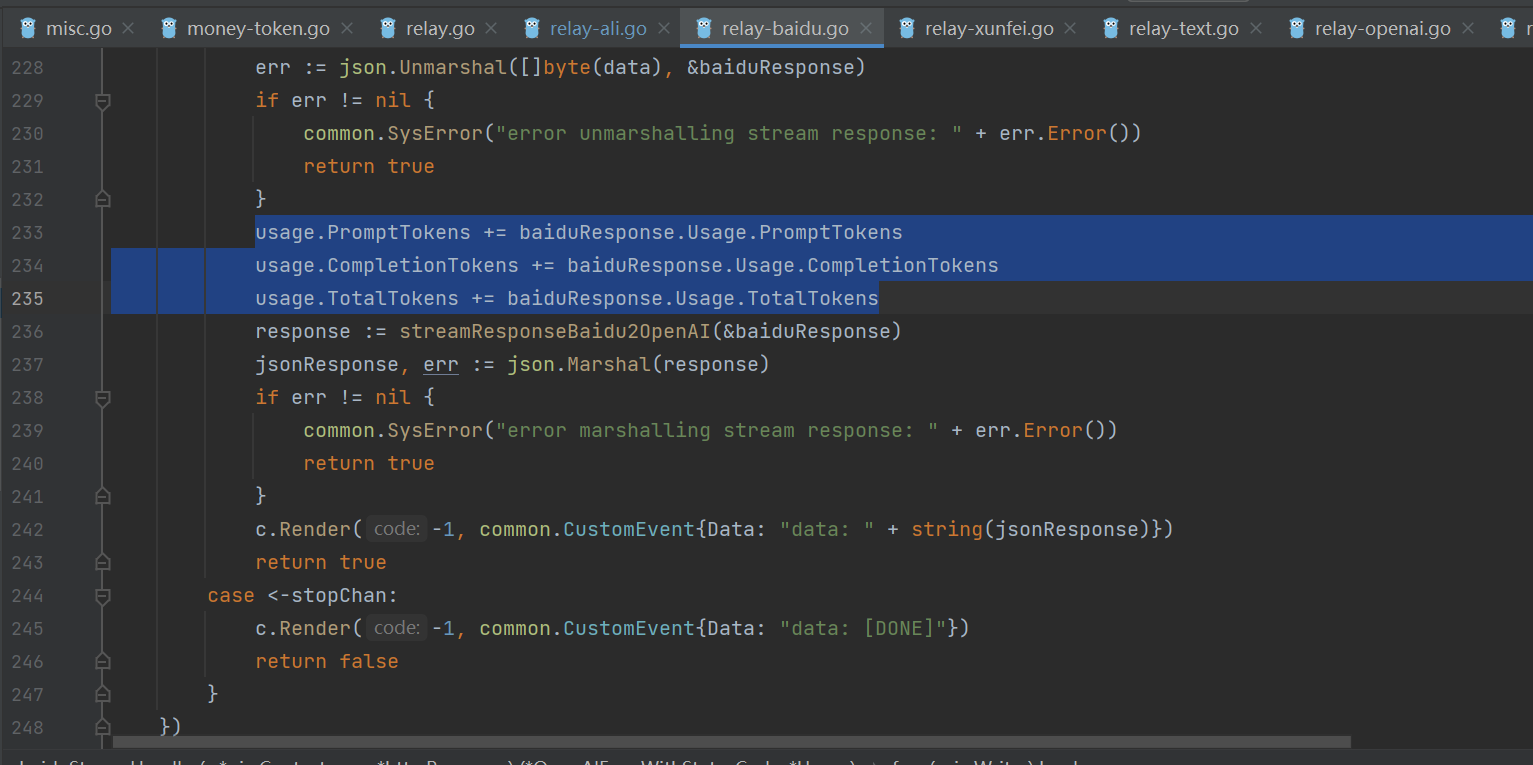Collapse the if err block at line 238

(x=102, y=397)
